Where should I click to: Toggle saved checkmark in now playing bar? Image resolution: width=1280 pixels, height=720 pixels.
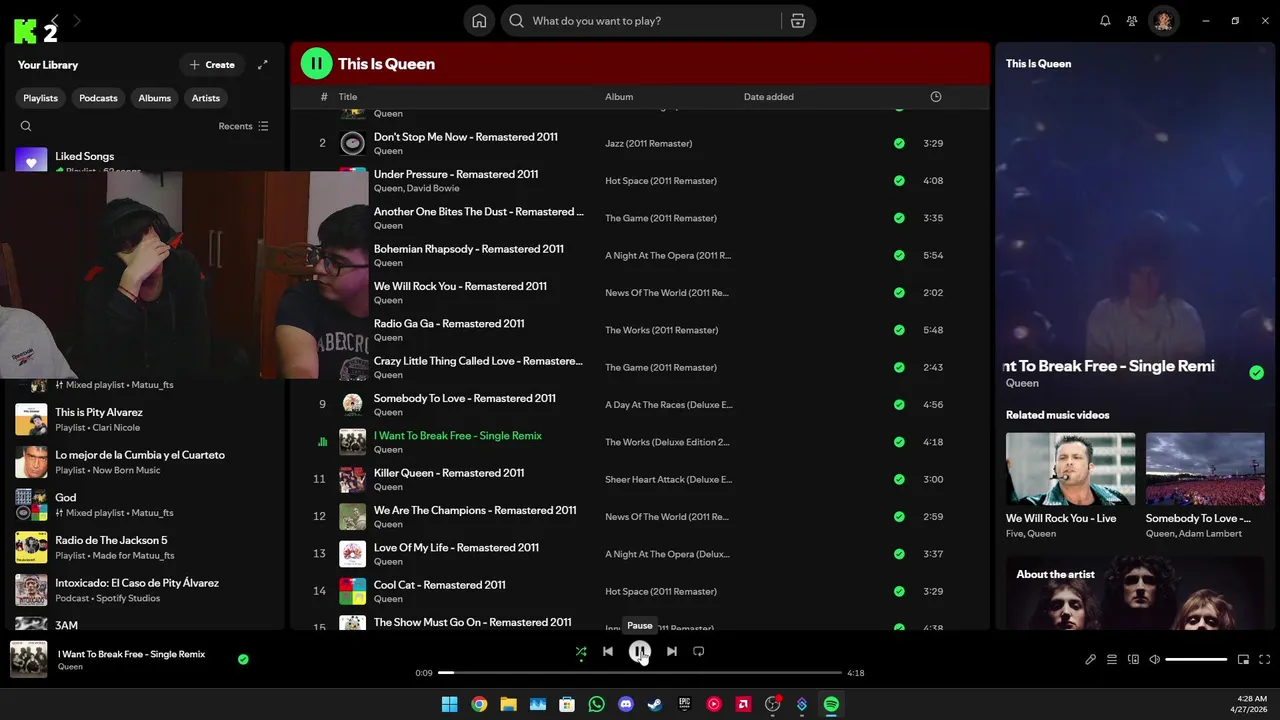point(243,659)
